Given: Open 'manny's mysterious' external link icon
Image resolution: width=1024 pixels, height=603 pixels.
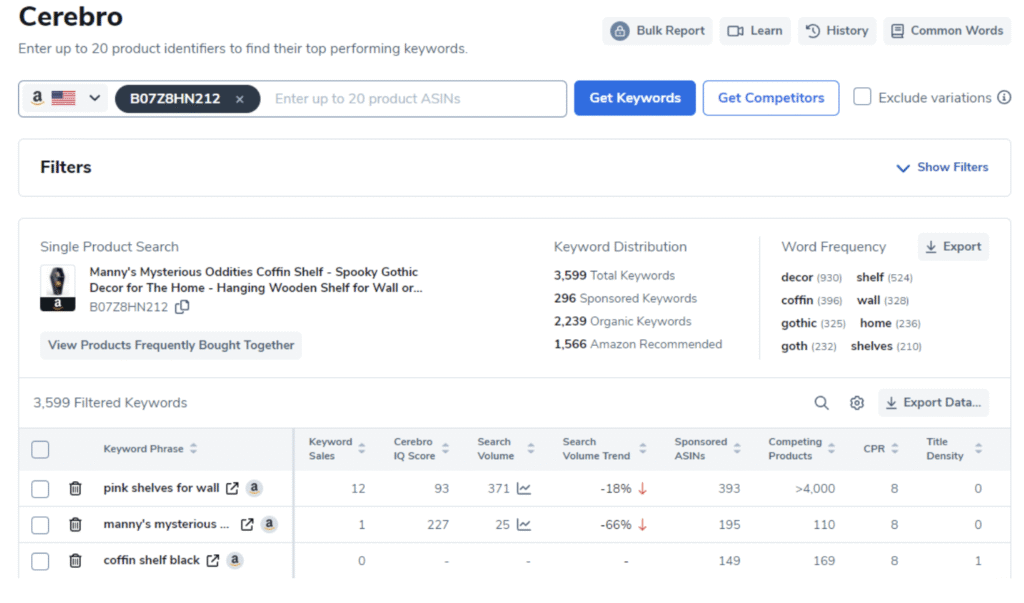Looking at the screenshot, I should coord(247,525).
